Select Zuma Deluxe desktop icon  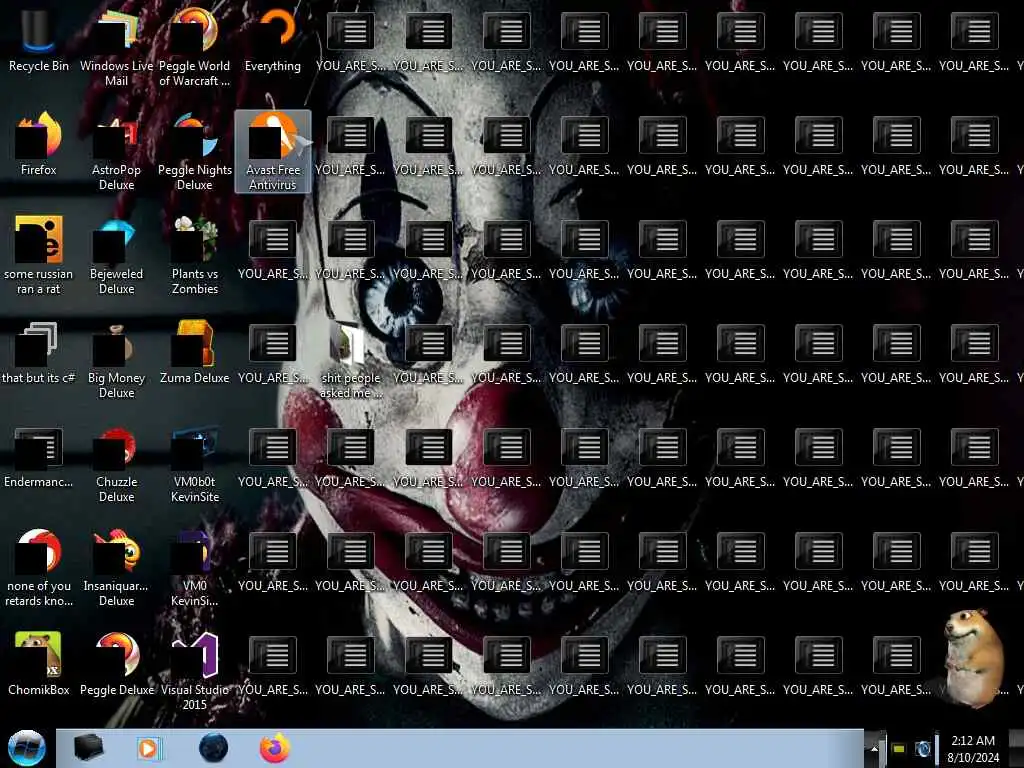[195, 353]
